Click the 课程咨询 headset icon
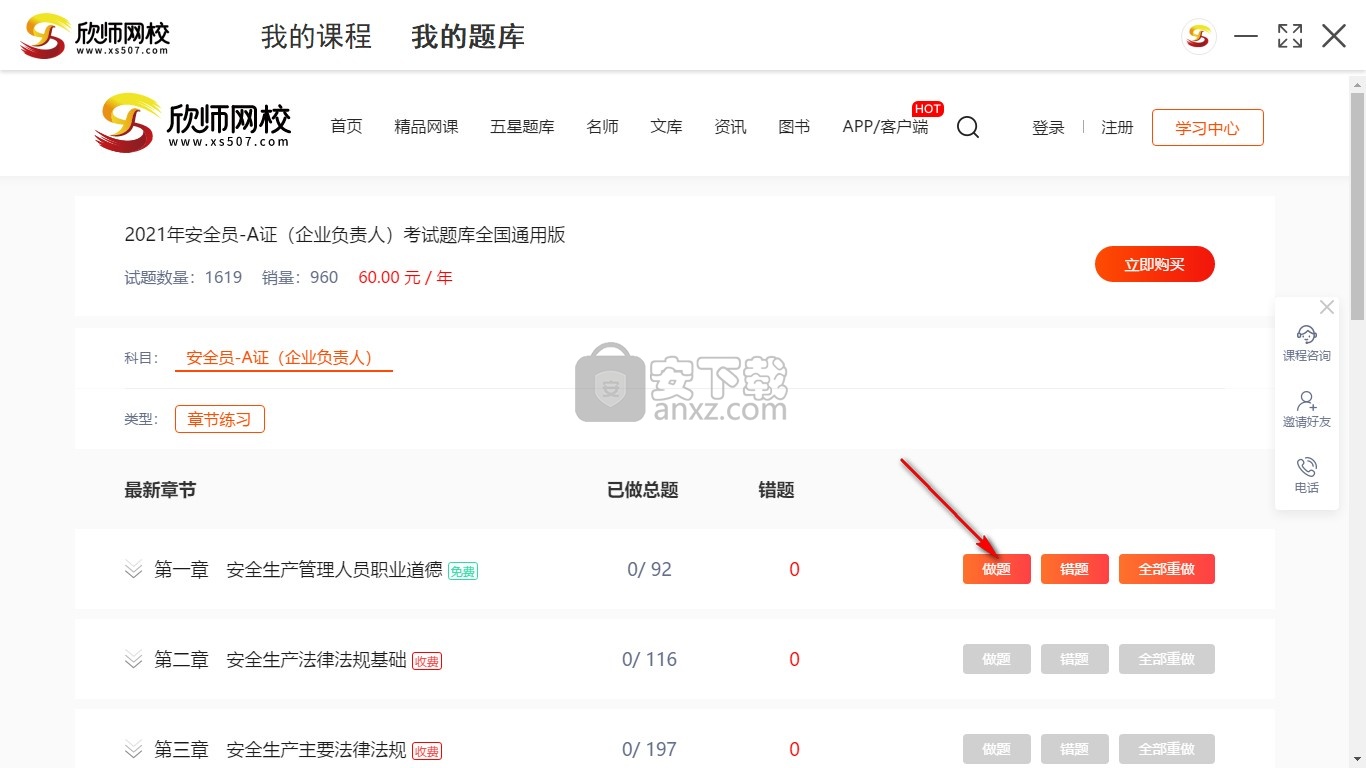This screenshot has height=768, width=1366. coord(1306,334)
